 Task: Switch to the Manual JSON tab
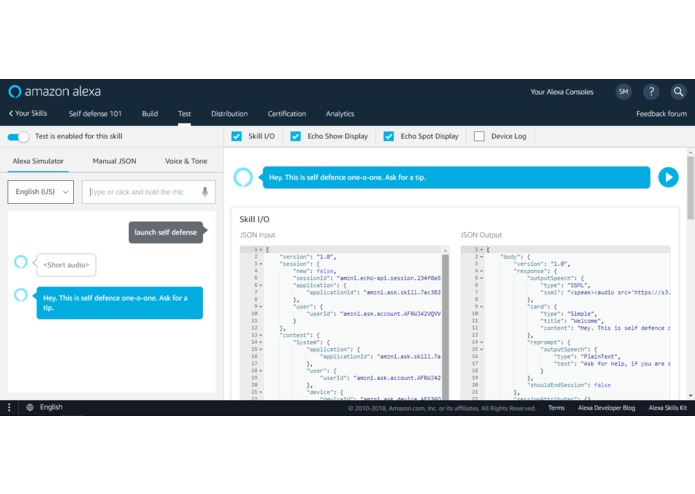[114, 161]
